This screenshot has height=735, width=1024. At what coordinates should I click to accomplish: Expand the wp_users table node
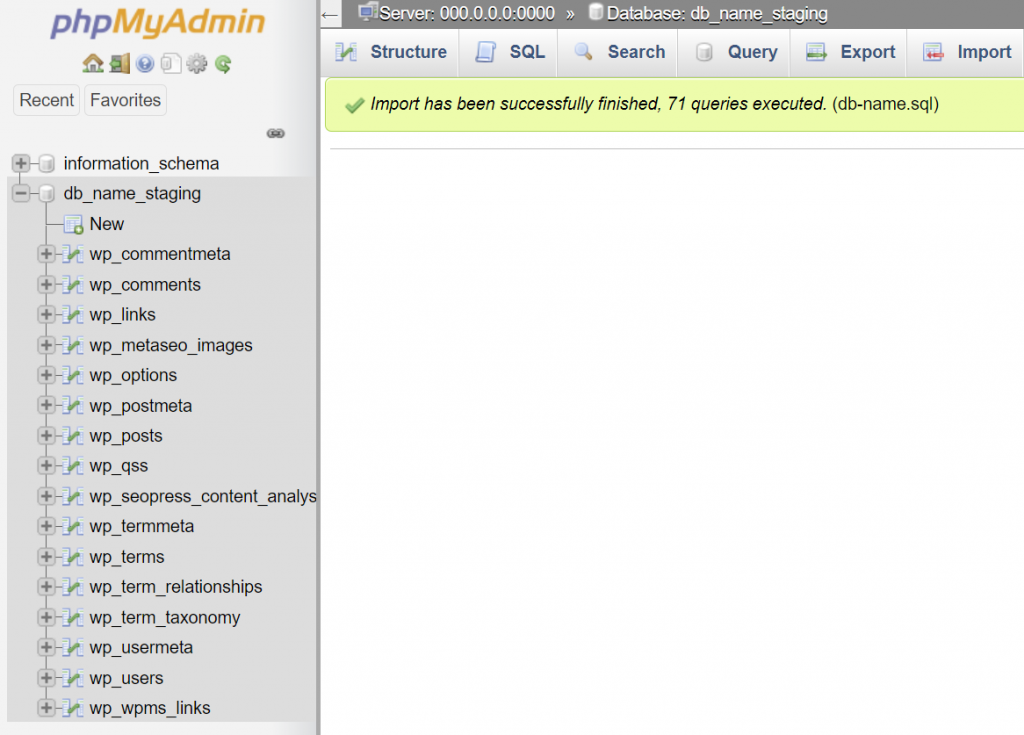pyautogui.click(x=45, y=678)
